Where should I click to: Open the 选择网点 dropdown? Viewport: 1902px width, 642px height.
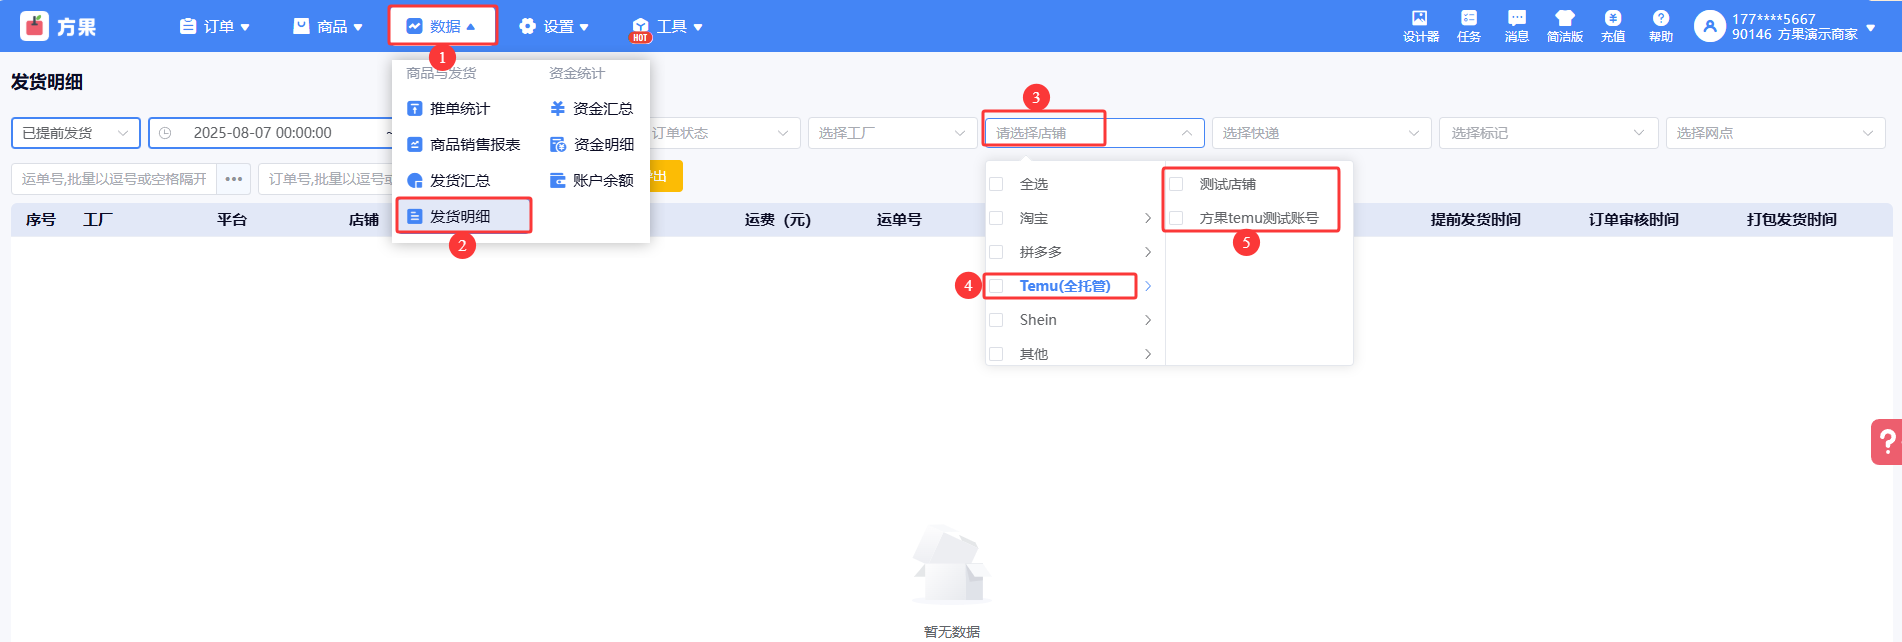(1776, 133)
